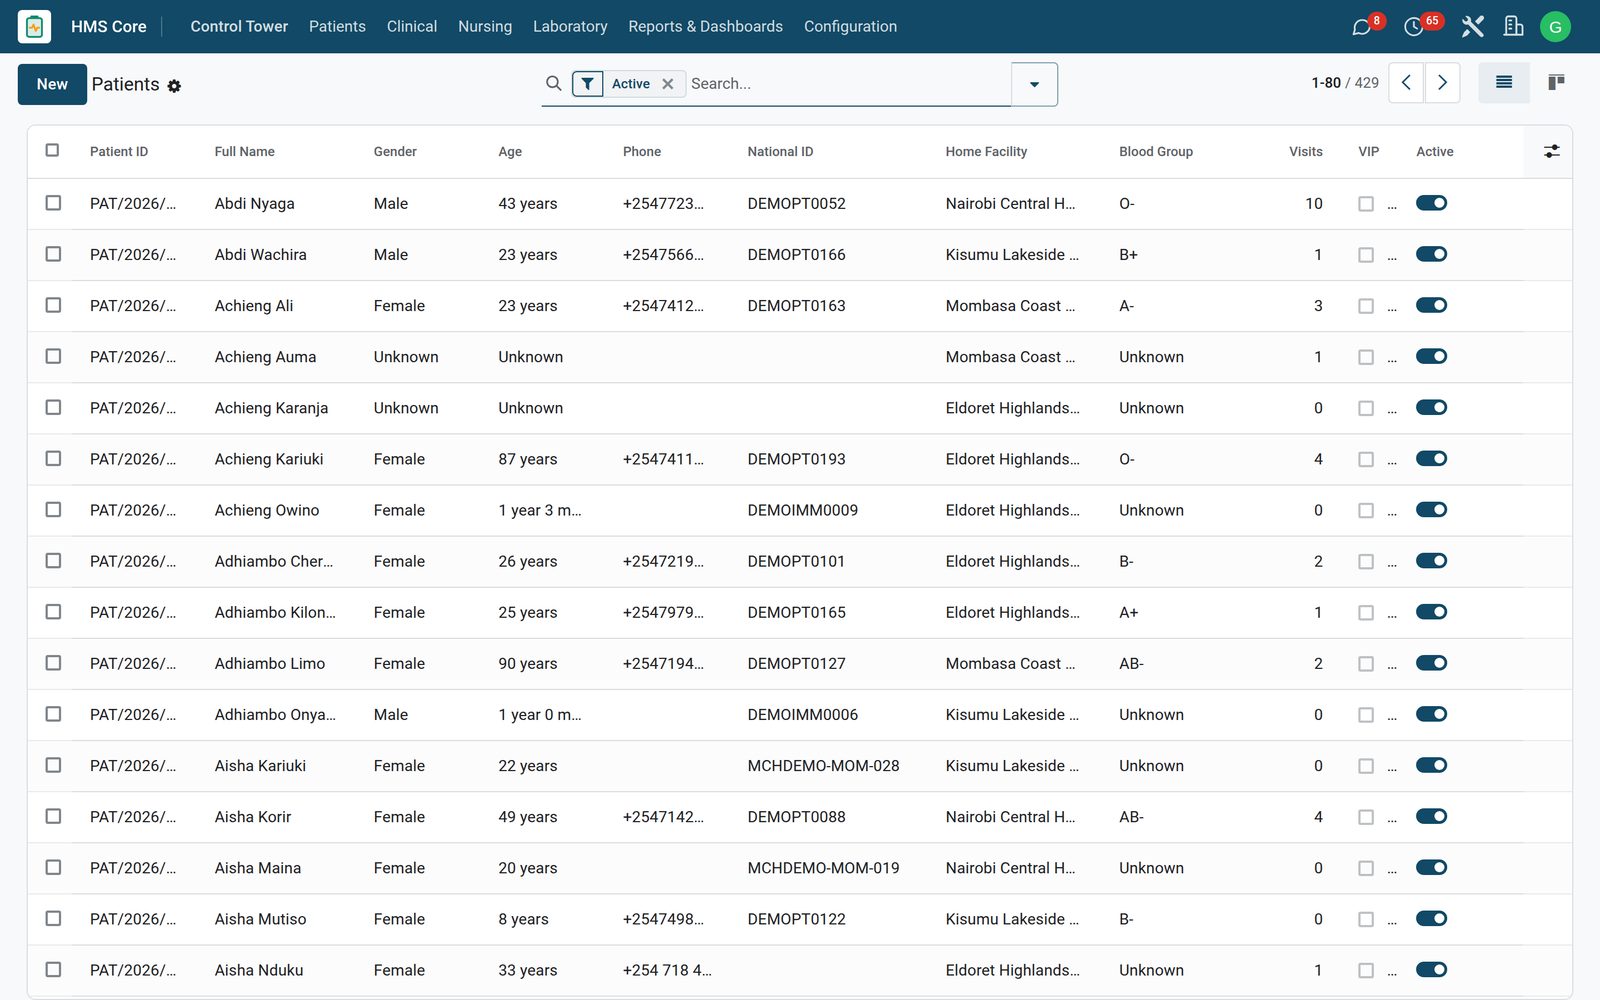The width and height of the screenshot is (1600, 1000).
Task: Switch to kanban view
Action: tap(1556, 83)
